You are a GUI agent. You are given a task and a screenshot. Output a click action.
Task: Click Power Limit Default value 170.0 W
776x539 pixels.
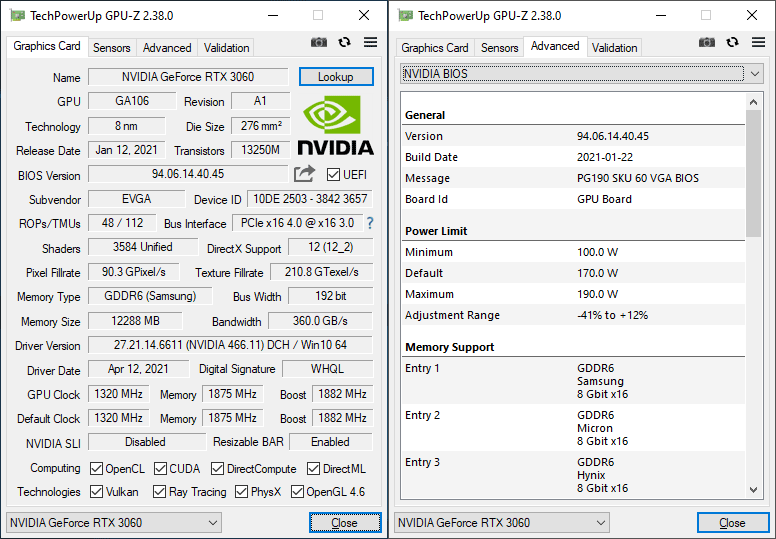tap(597, 273)
